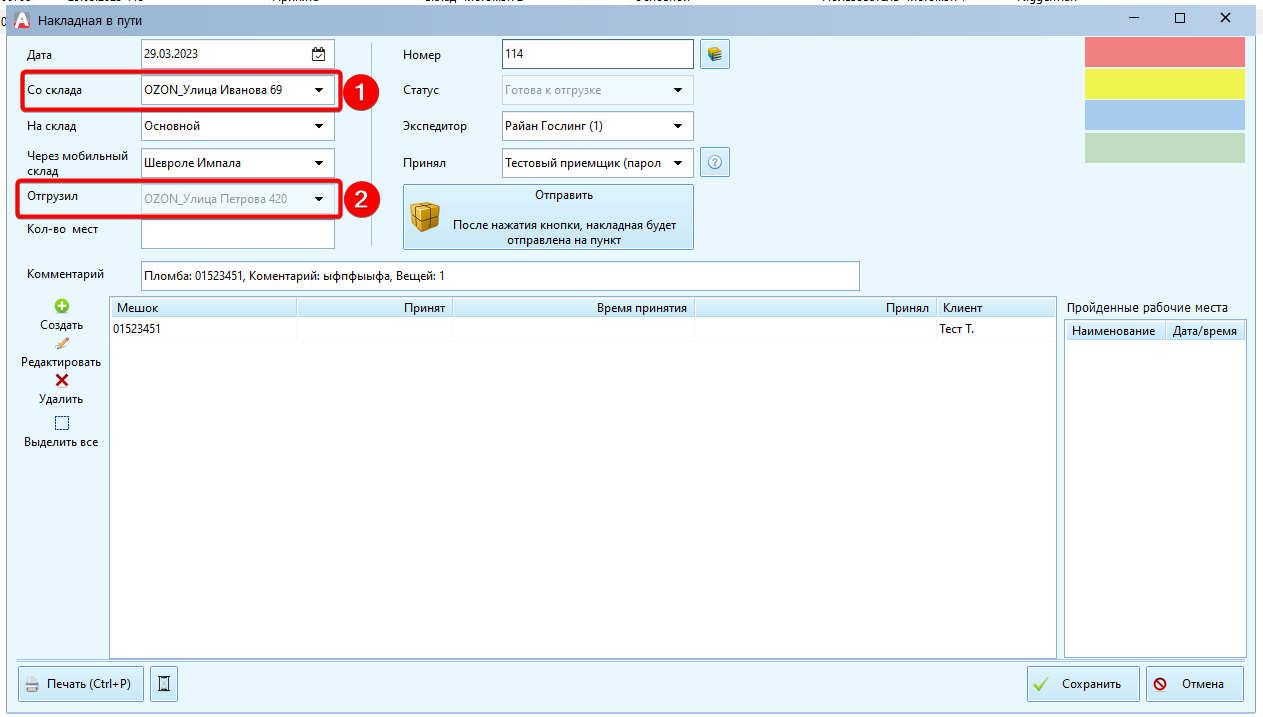The height and width of the screenshot is (717, 1263).
Task: Click the Пройденные рабочие места label
Action: pos(1147,308)
